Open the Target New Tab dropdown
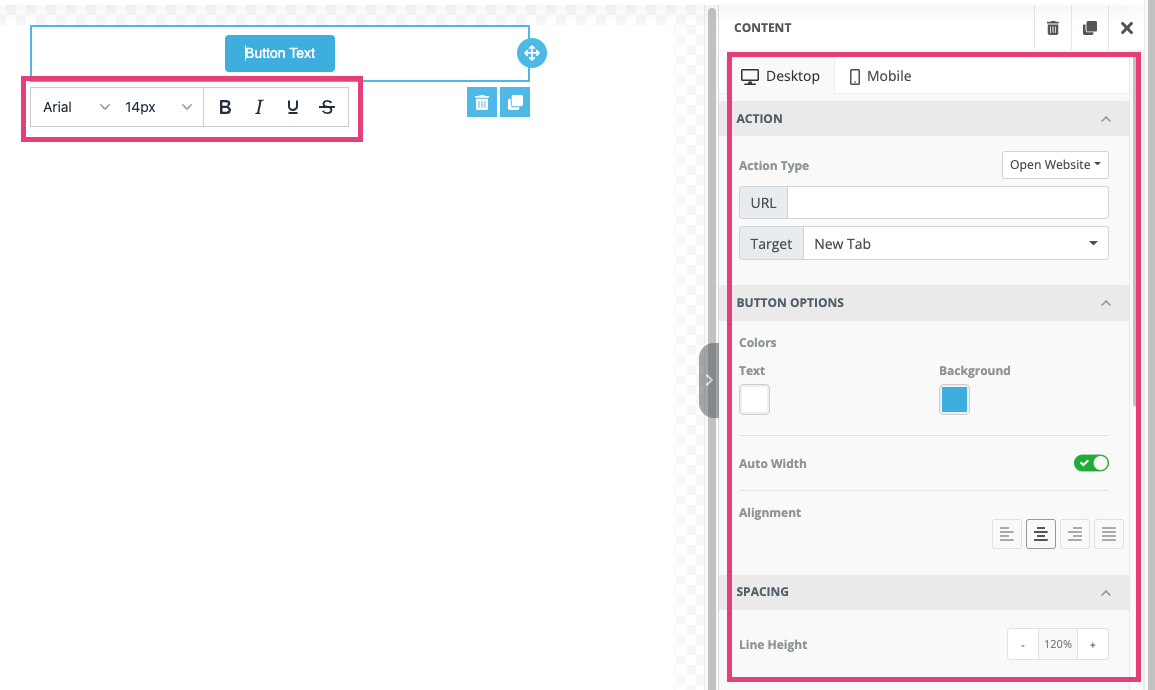 pos(955,244)
